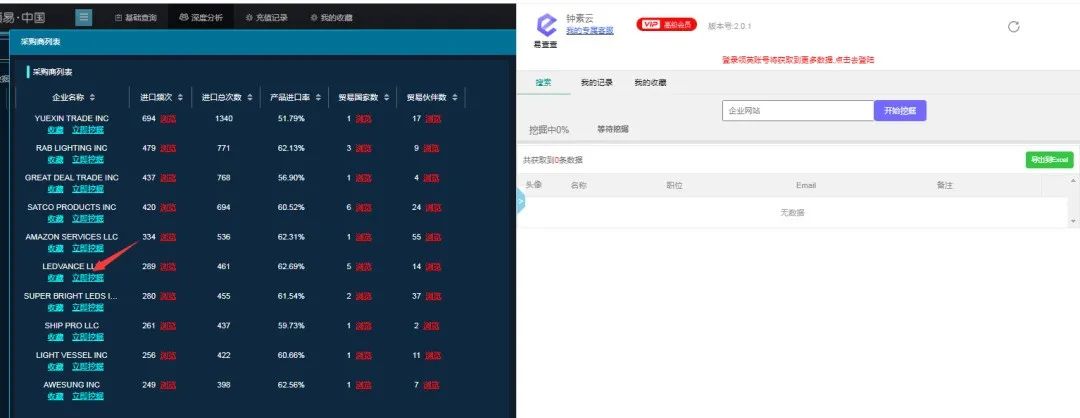Click the VIP 高级会员 badge
The height and width of the screenshot is (418, 1080).
(666, 25)
